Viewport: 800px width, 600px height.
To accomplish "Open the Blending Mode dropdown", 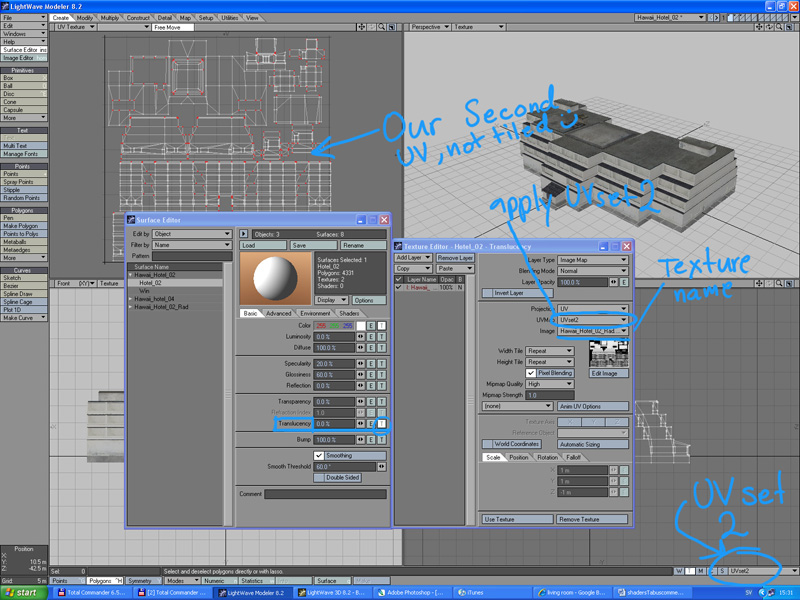I will pos(593,271).
